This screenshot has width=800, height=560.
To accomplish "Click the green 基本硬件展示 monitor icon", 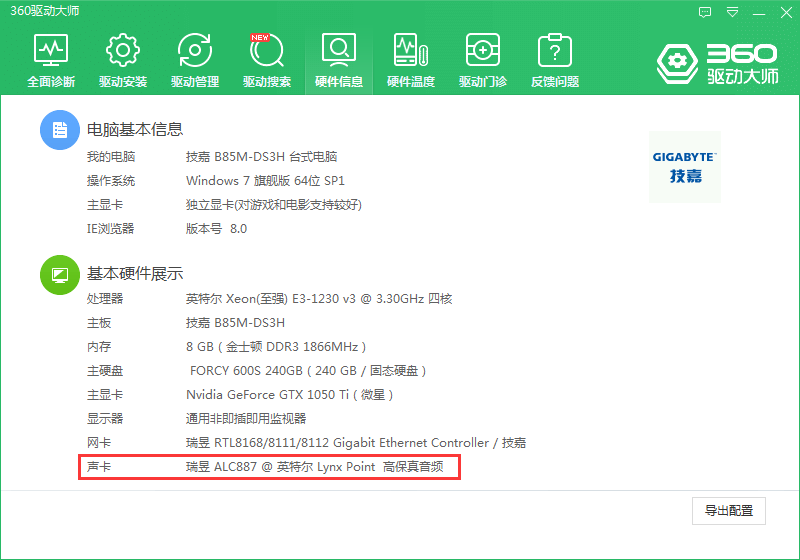I will [59, 274].
